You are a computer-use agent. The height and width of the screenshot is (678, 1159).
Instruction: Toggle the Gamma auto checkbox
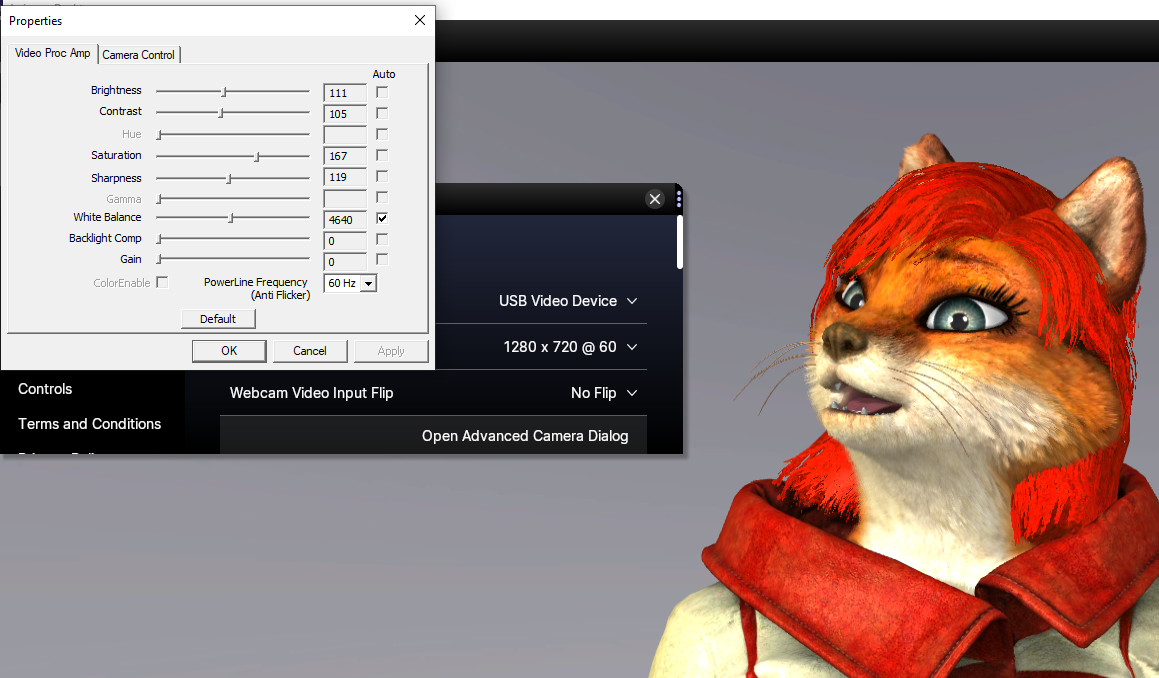tap(382, 197)
